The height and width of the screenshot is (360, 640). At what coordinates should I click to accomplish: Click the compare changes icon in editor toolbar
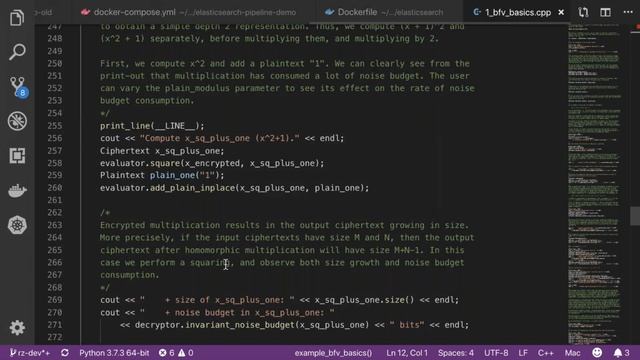[583, 12]
